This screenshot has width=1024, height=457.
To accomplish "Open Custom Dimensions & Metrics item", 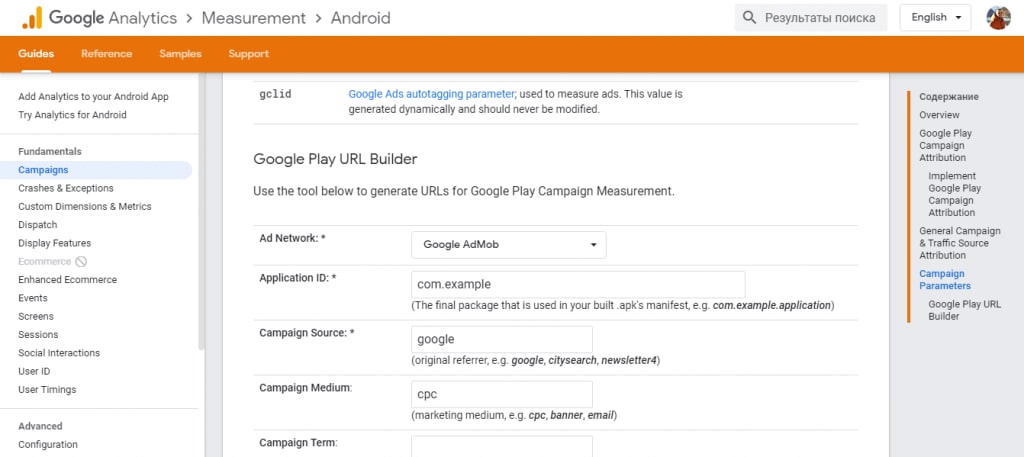I will pyautogui.click(x=85, y=206).
